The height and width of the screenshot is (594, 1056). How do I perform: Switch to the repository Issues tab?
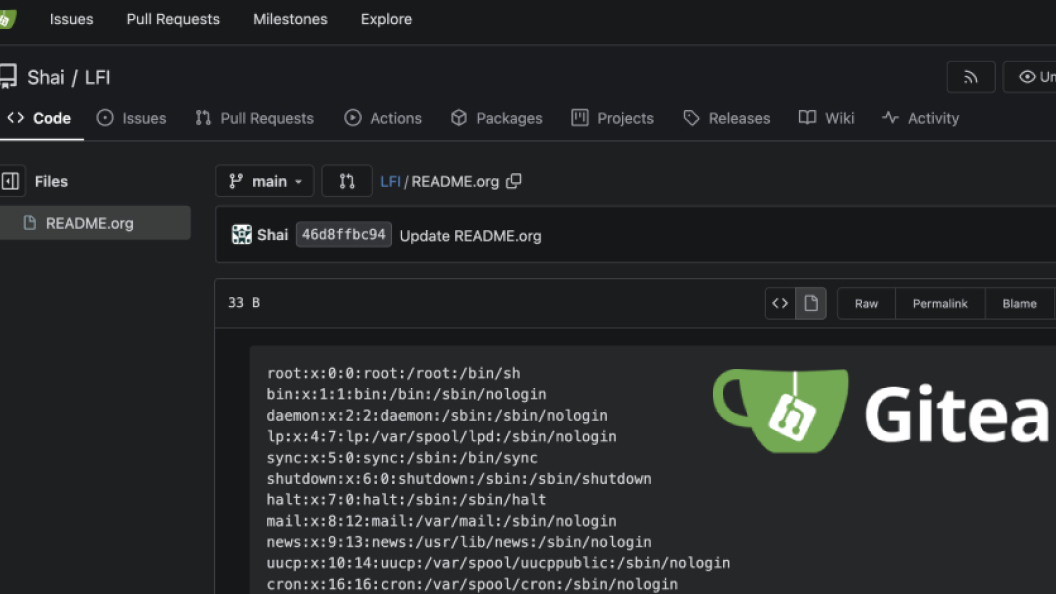tap(131, 119)
